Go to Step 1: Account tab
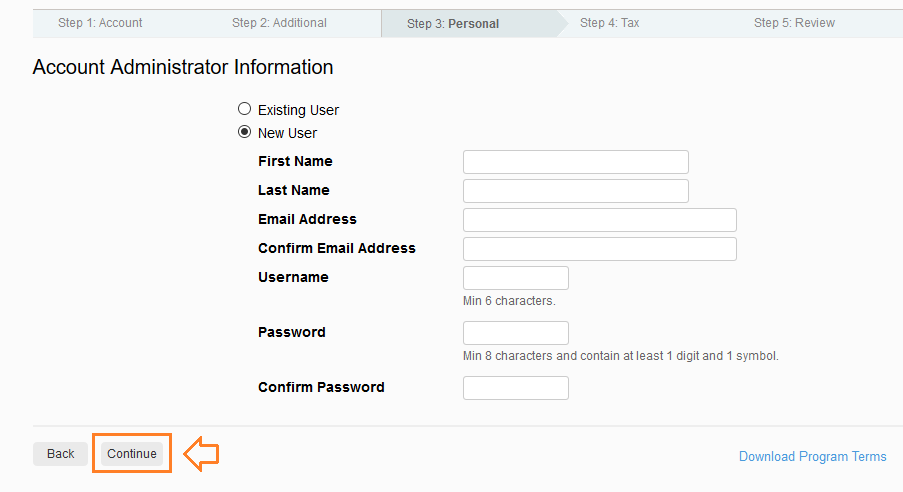Image resolution: width=903 pixels, height=492 pixels. tap(100, 23)
